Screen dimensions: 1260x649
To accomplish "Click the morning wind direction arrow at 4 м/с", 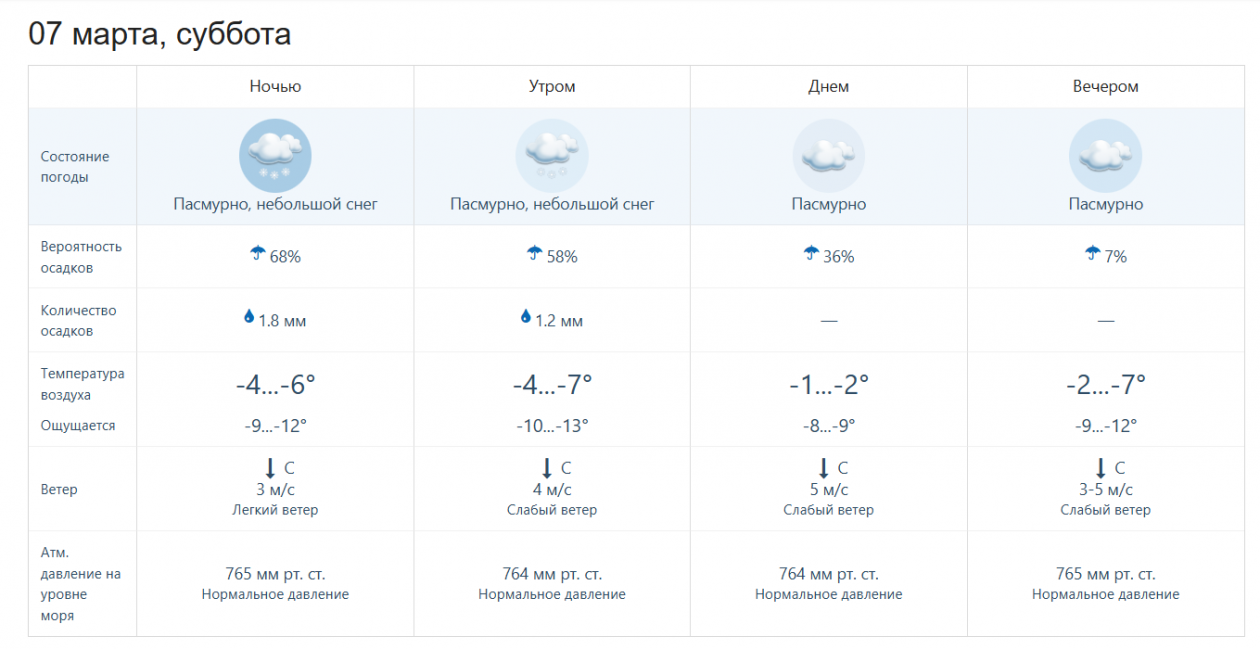I will [547, 467].
